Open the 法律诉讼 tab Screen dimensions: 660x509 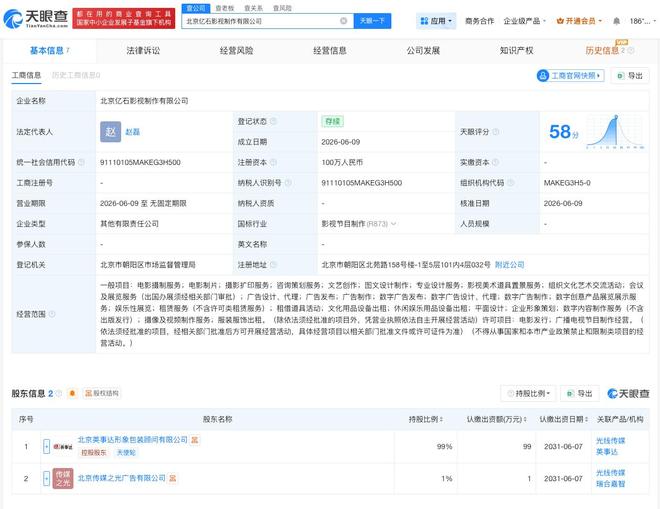pyautogui.click(x=143, y=51)
